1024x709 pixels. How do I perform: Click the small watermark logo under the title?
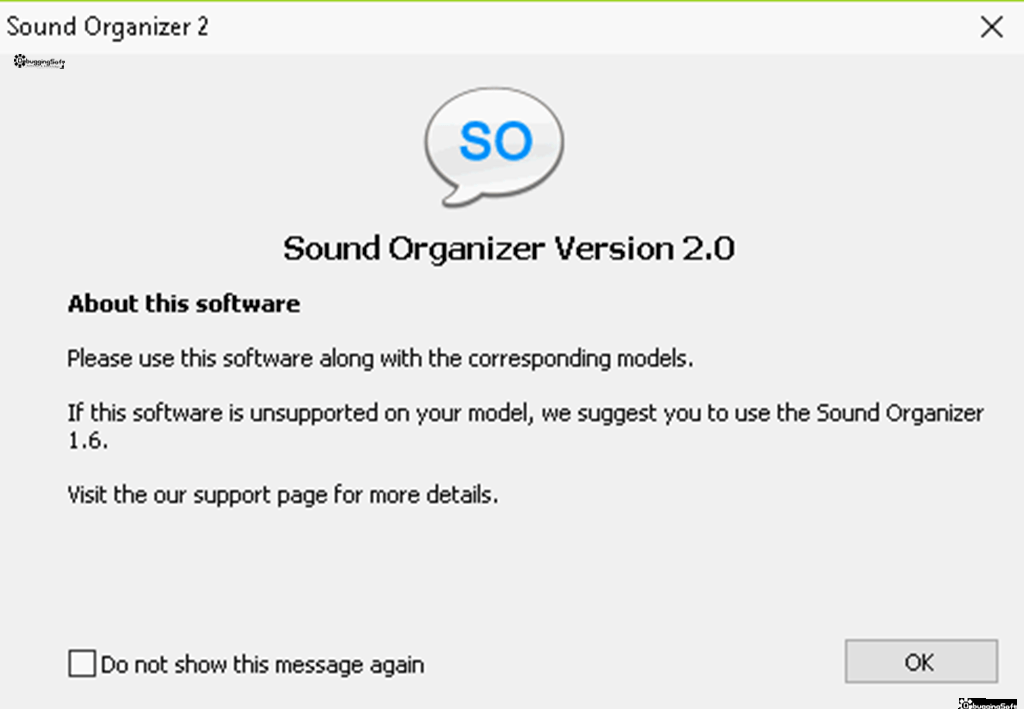point(39,62)
